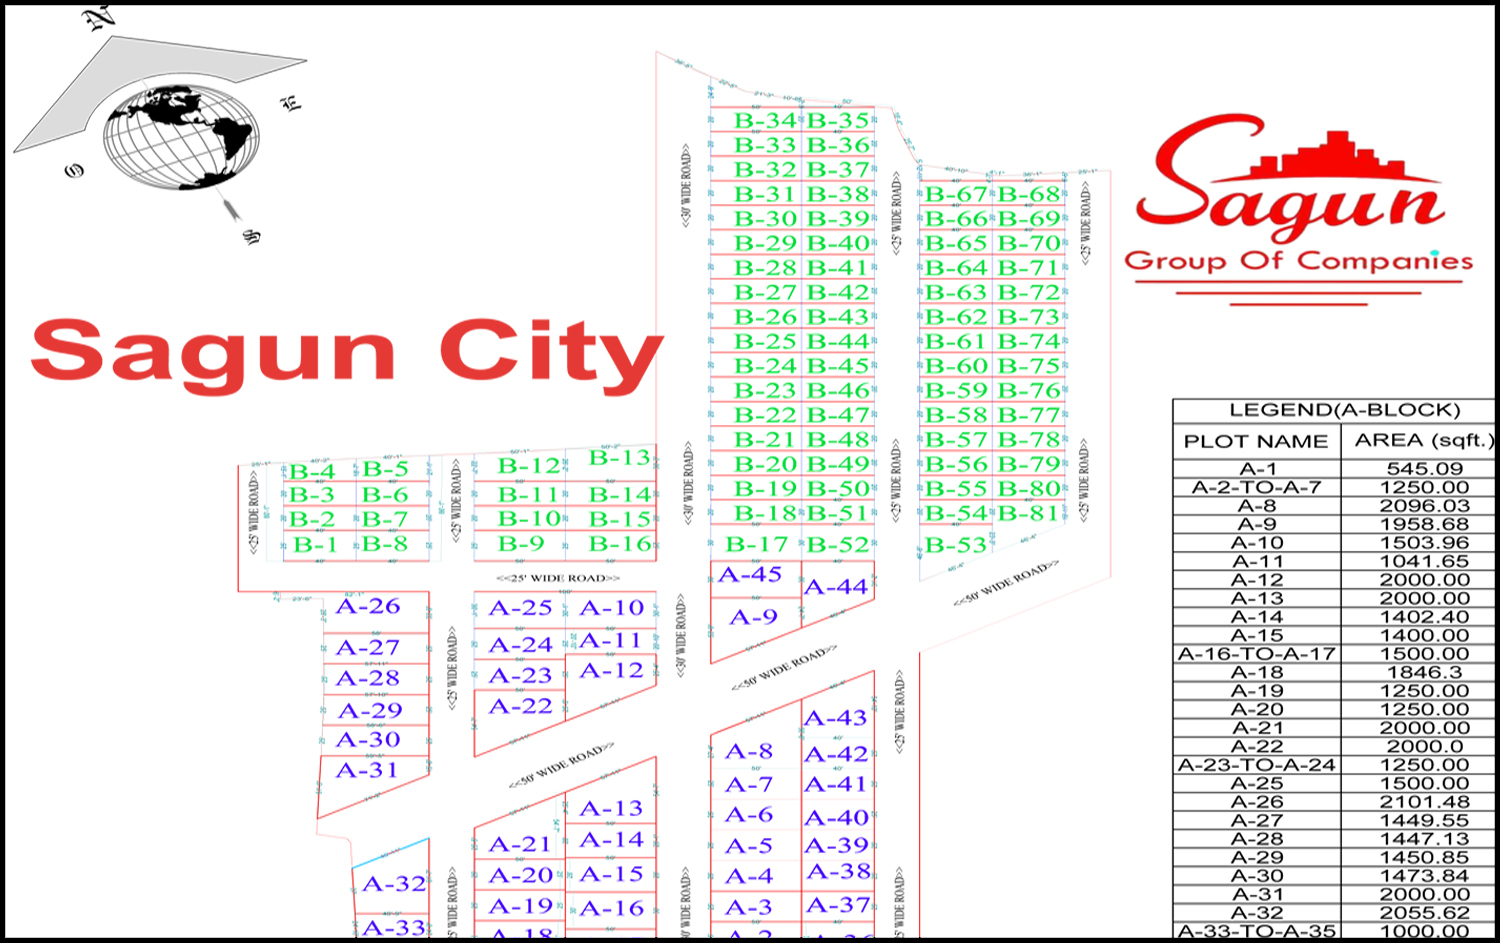Screen dimensions: 1500x943
Task: Click the area value '1958.68'
Action: 1424,524
